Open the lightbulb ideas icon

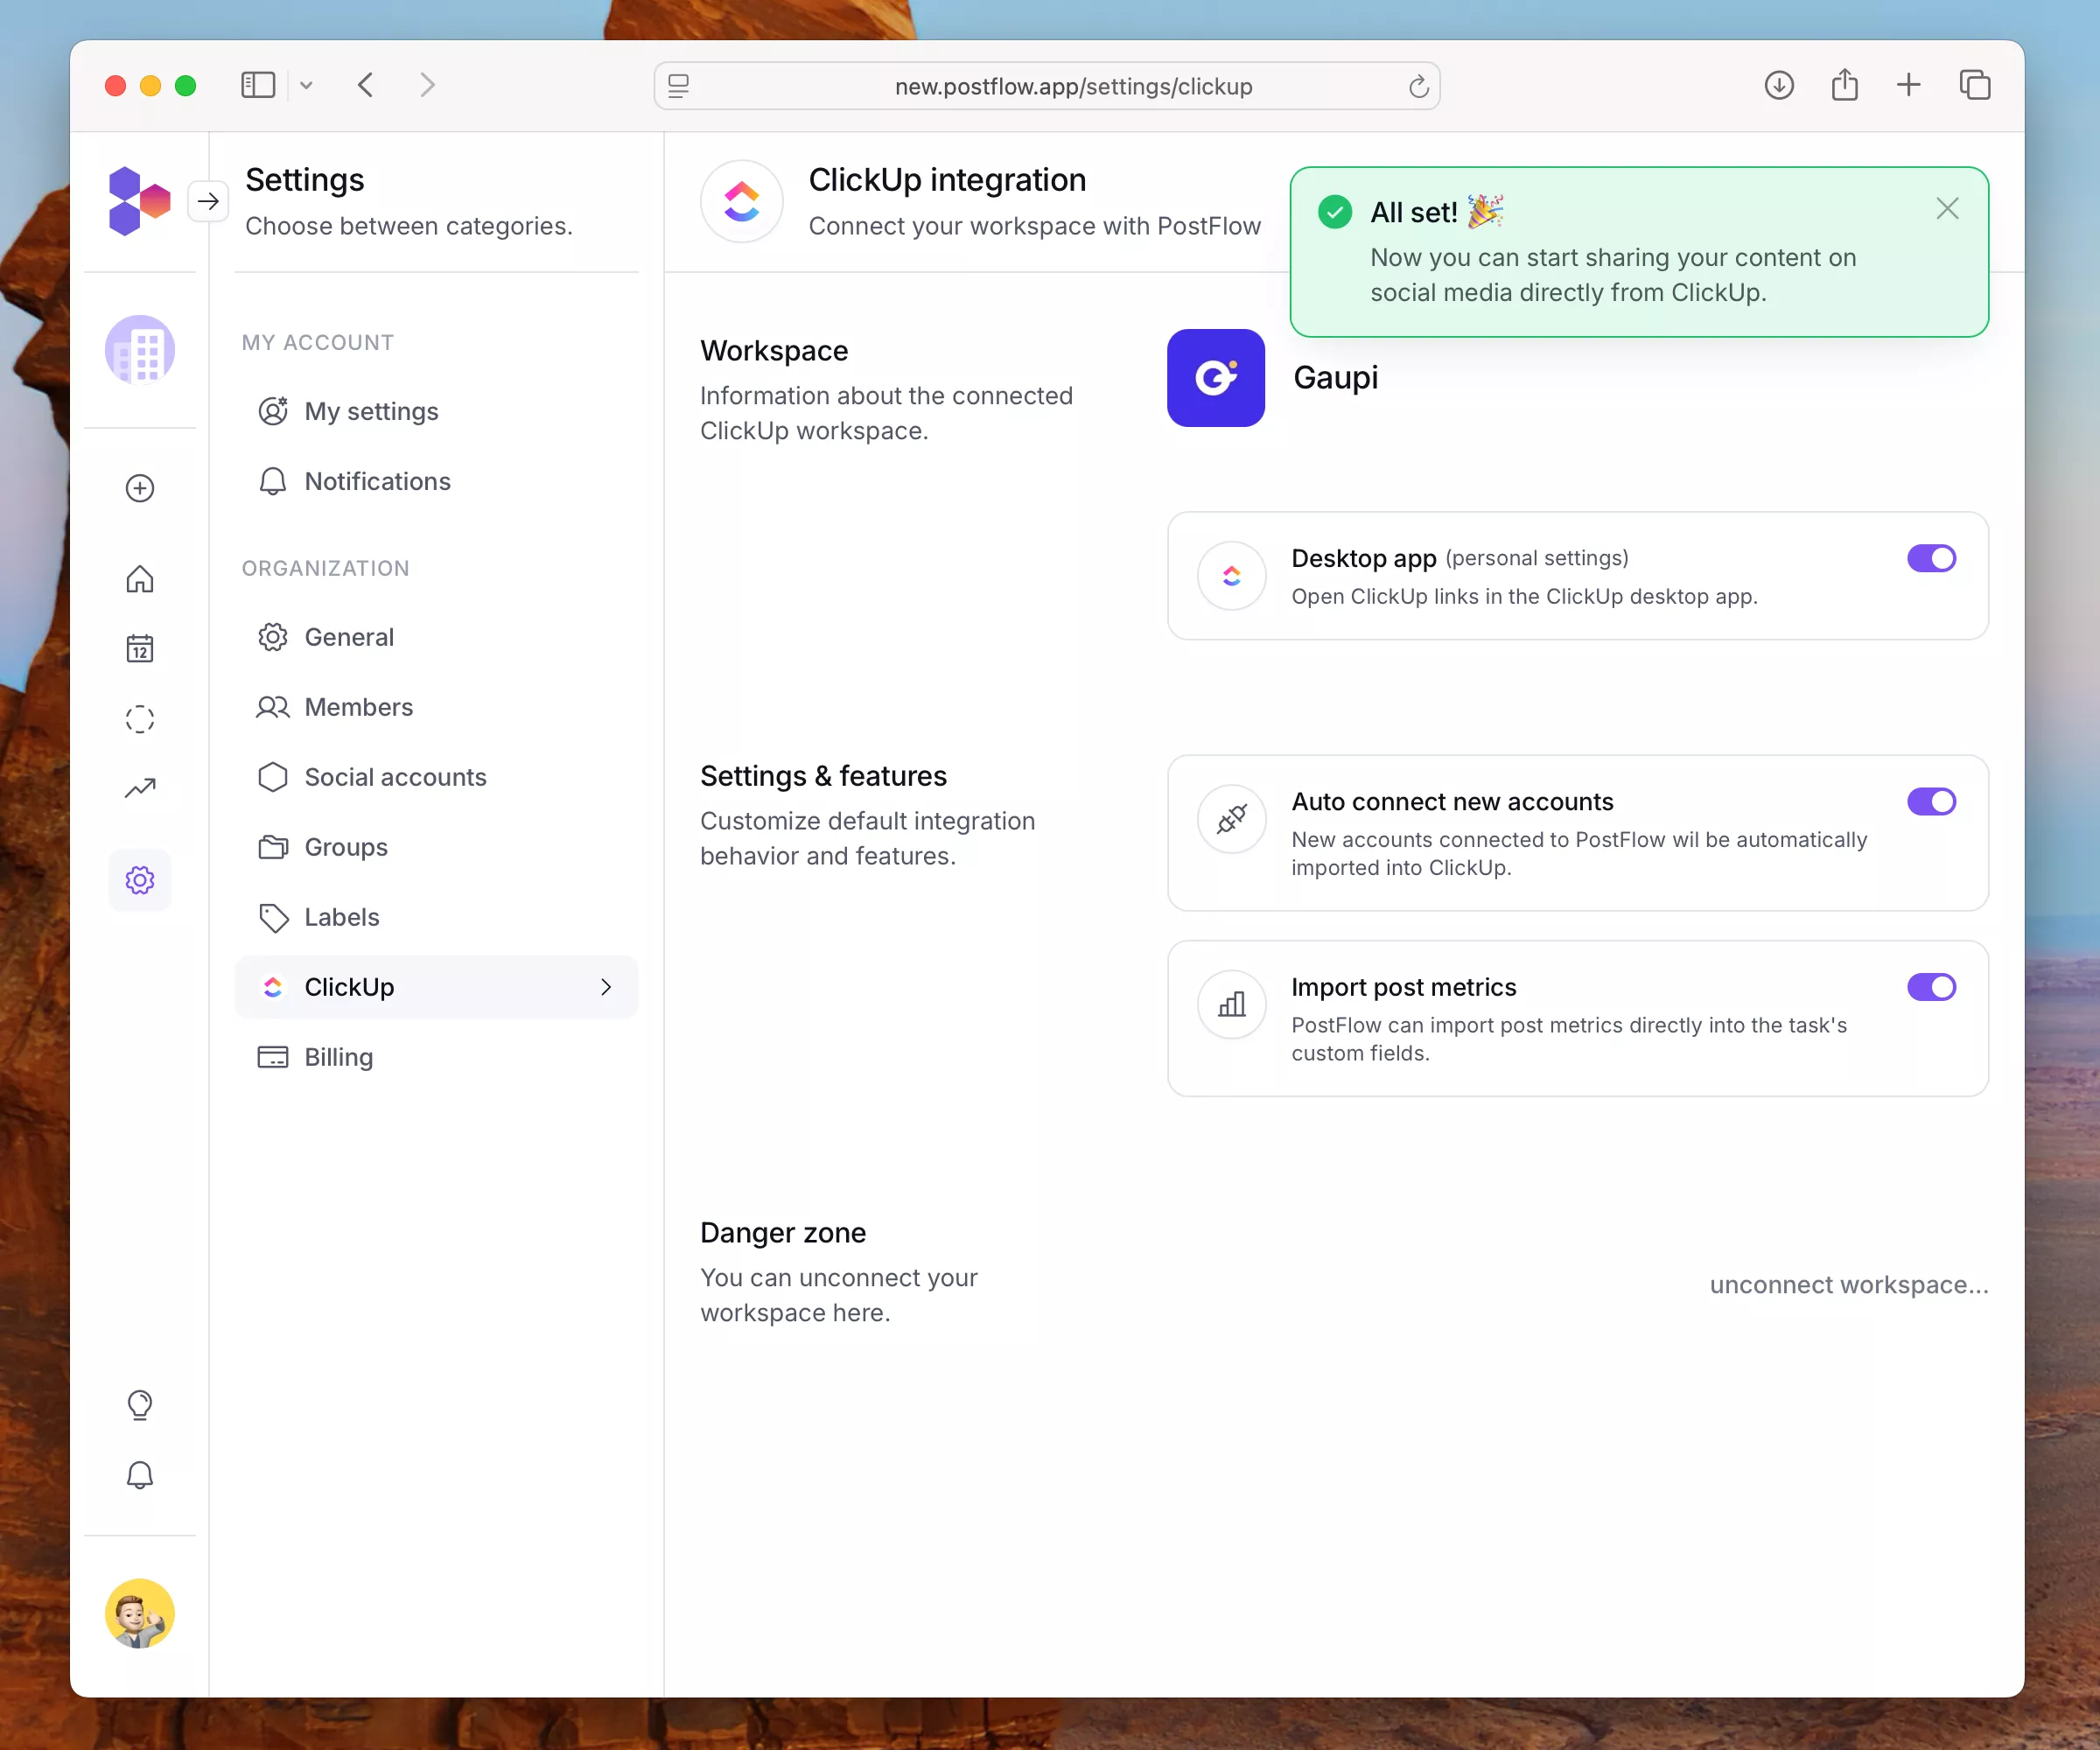(140, 1405)
